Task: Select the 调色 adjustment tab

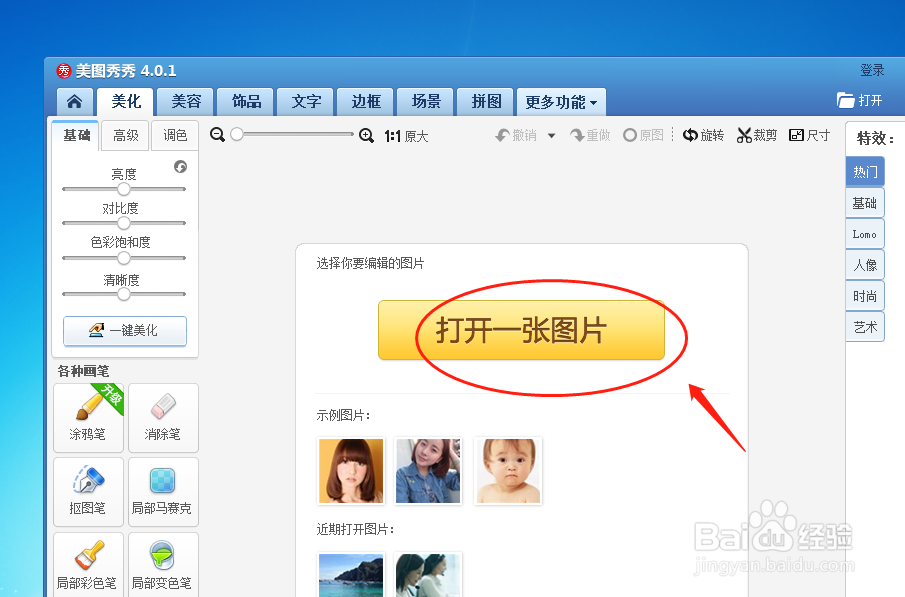Action: (x=175, y=136)
